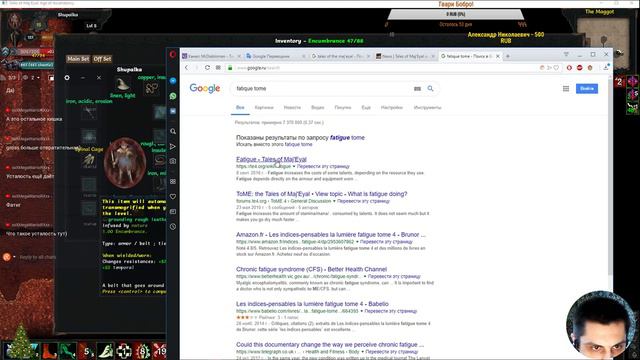Image resolution: width=640 pixels, height=360 pixels.
Task: Switch to the Main Set equipment tab
Action: [x=78, y=59]
